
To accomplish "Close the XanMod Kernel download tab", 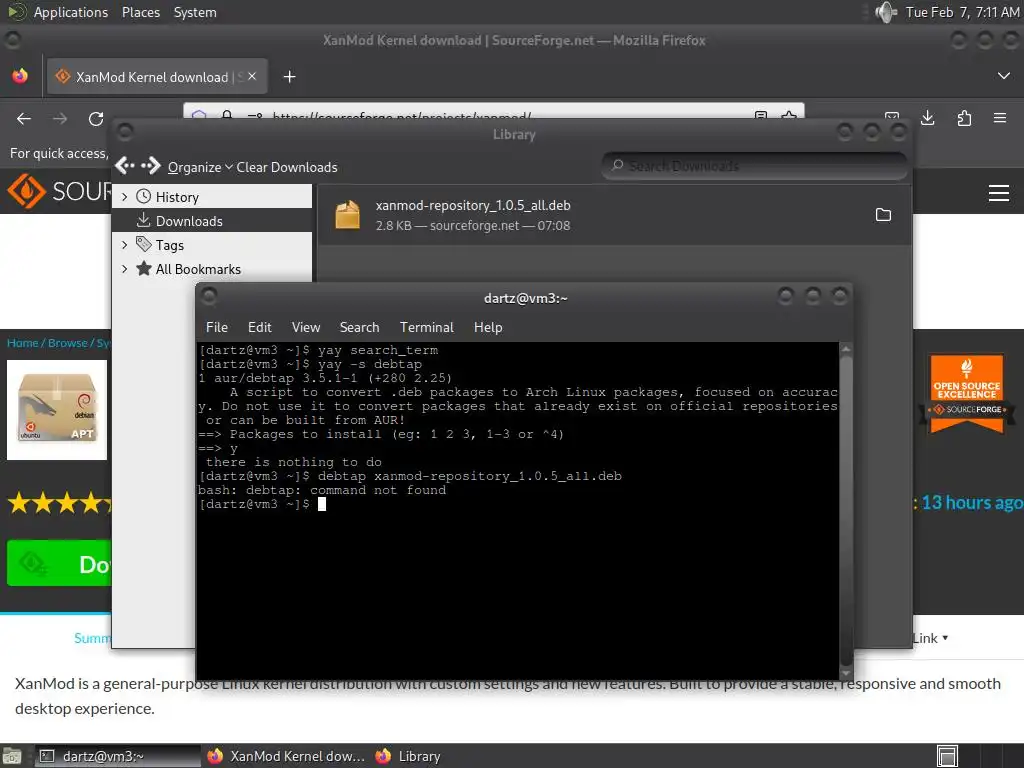I will pyautogui.click(x=252, y=76).
